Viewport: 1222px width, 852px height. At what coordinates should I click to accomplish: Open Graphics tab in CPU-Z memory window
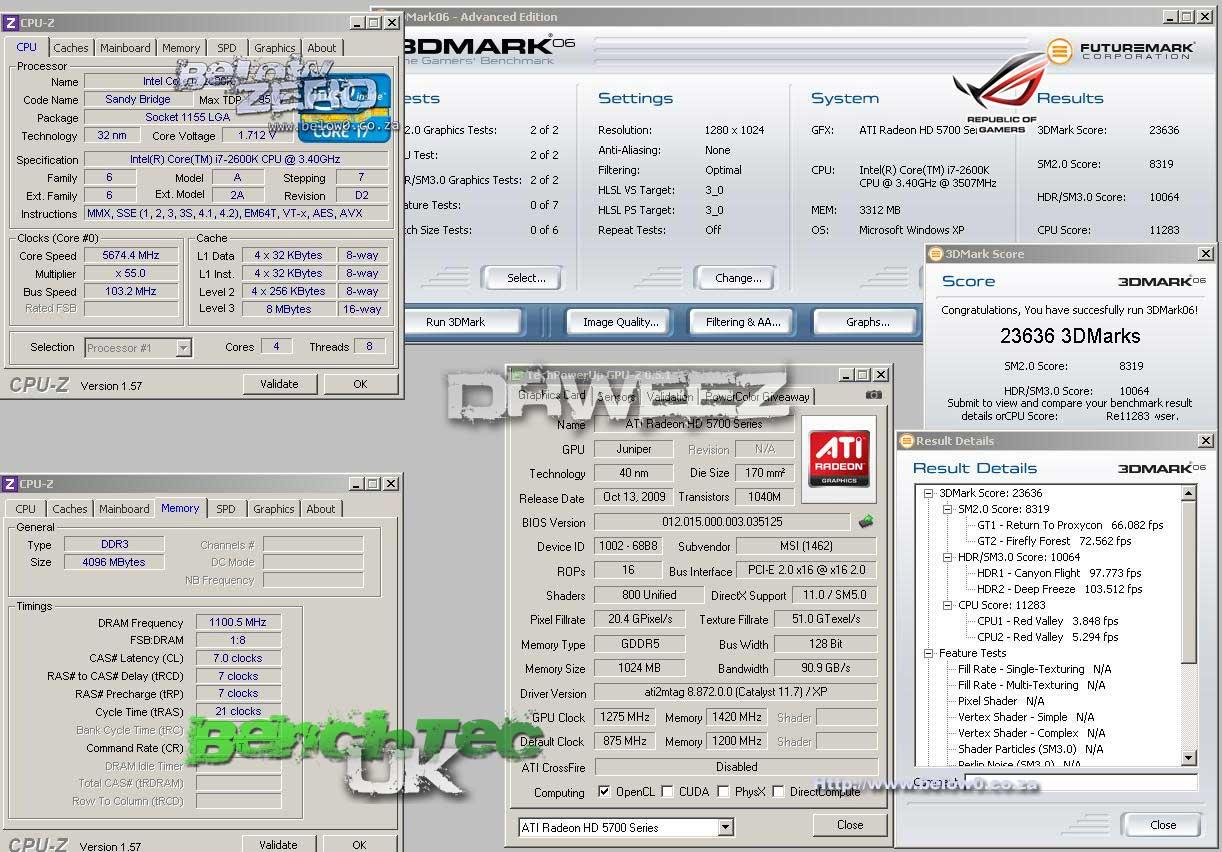274,509
